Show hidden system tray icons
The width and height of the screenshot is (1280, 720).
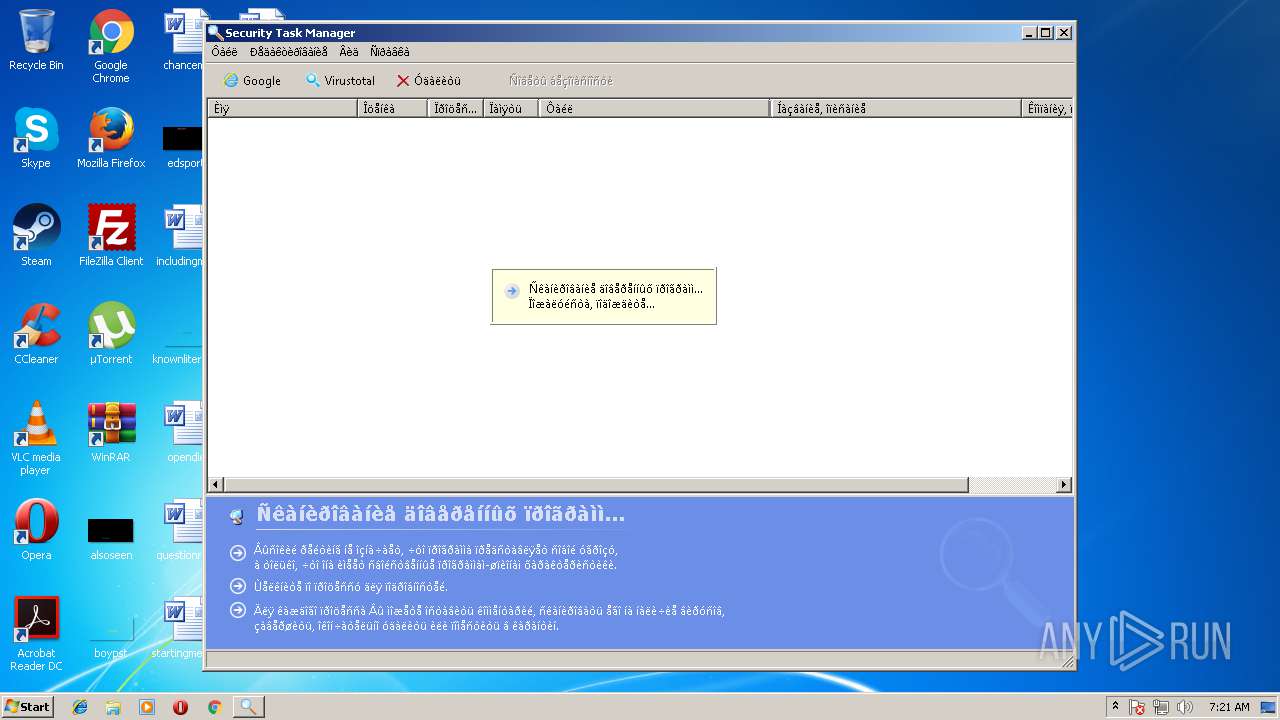pos(1115,707)
